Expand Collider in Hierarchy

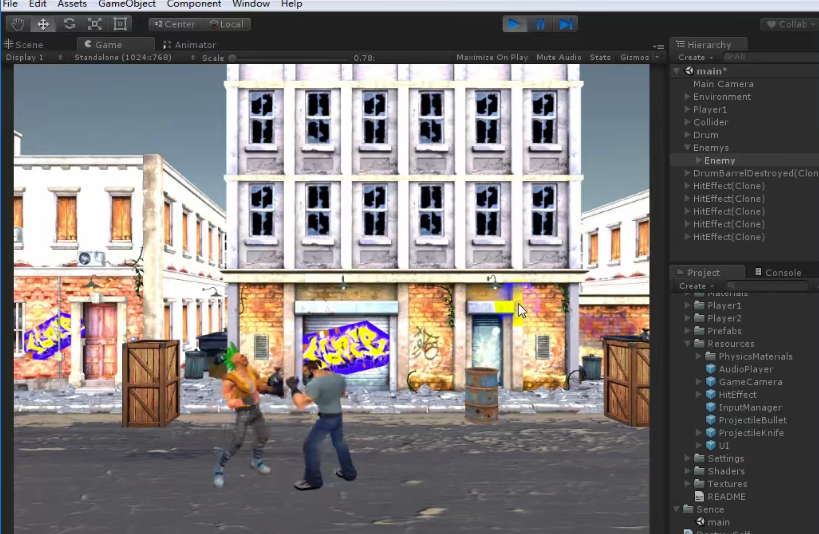pos(687,122)
